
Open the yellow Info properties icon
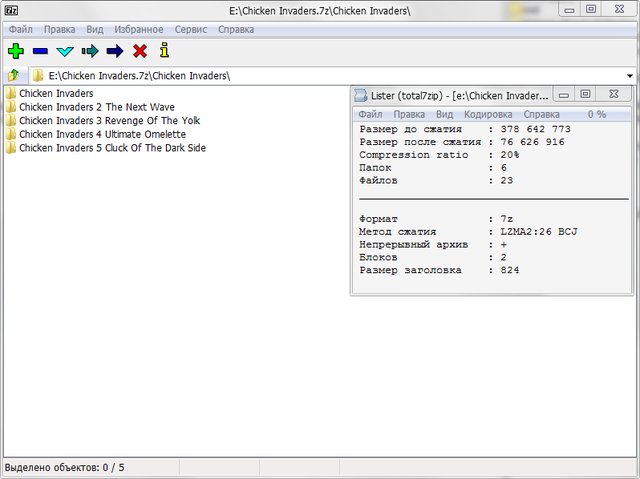click(x=164, y=50)
